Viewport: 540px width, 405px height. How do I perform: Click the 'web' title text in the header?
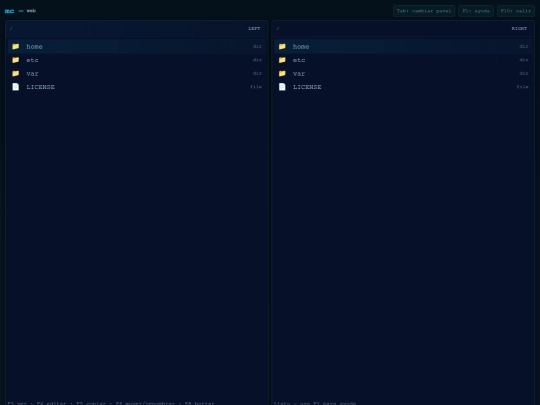[31, 11]
